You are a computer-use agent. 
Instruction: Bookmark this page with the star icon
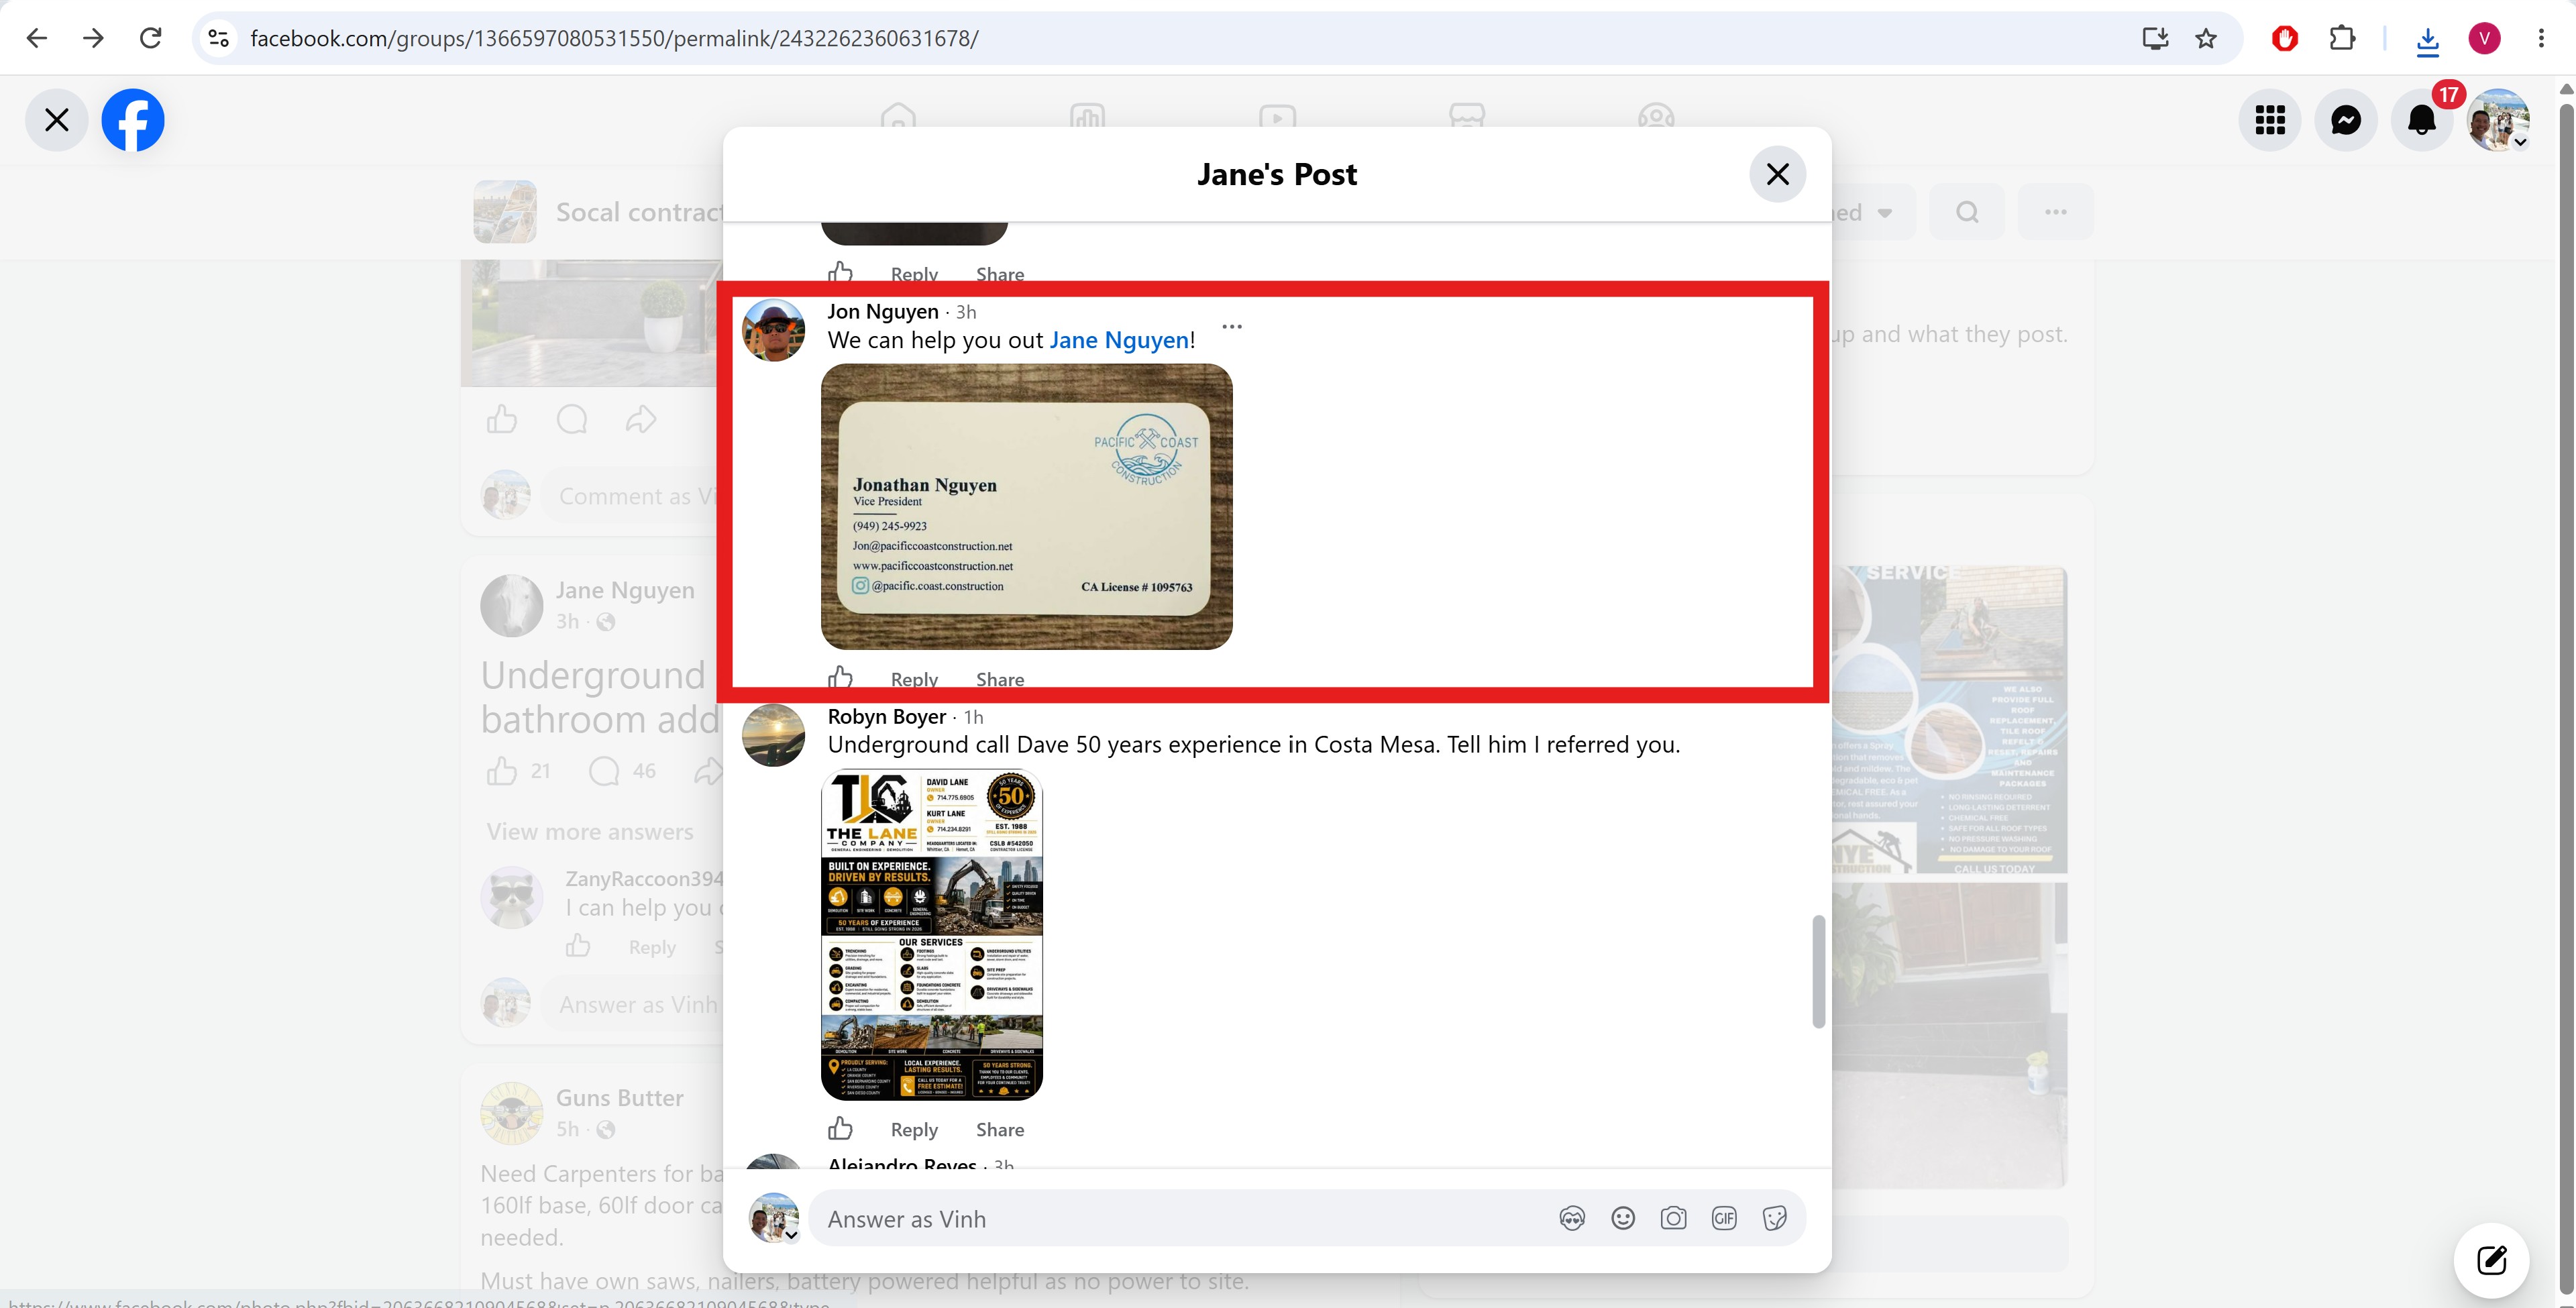[x=2206, y=38]
